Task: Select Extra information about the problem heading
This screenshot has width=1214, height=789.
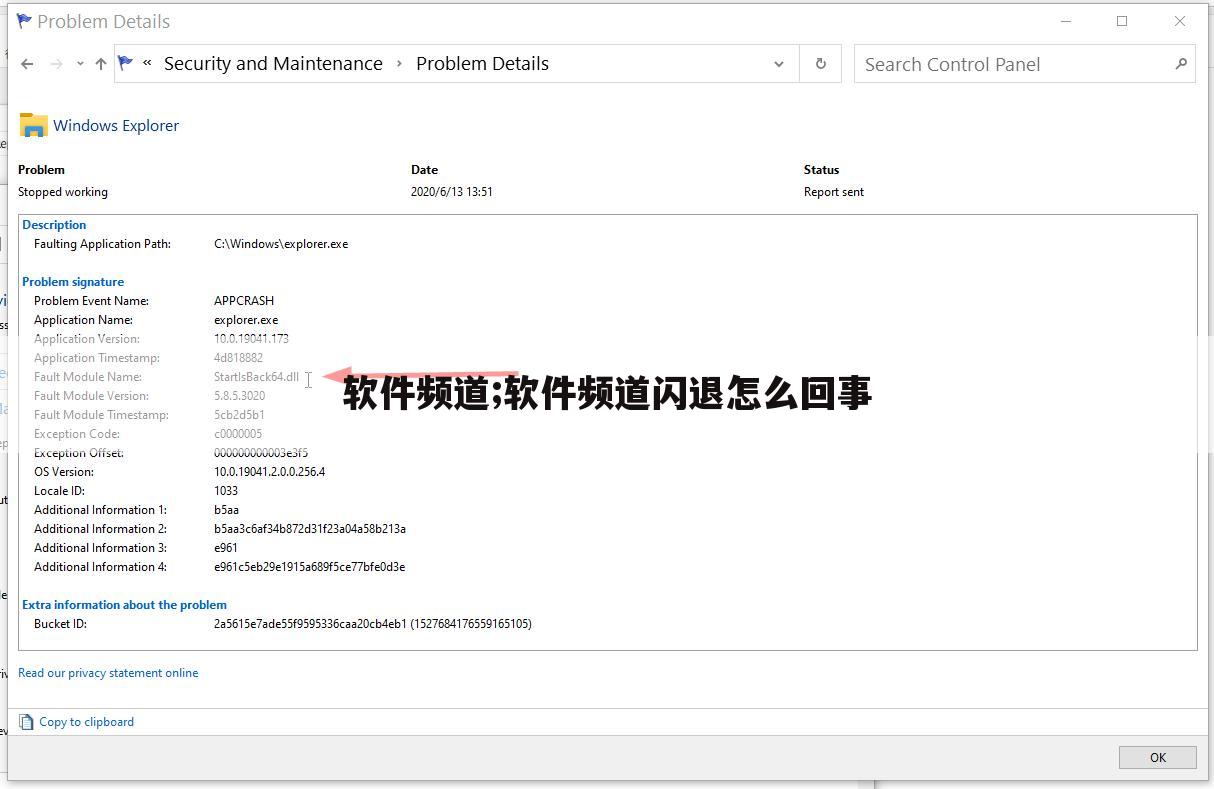Action: (x=124, y=605)
